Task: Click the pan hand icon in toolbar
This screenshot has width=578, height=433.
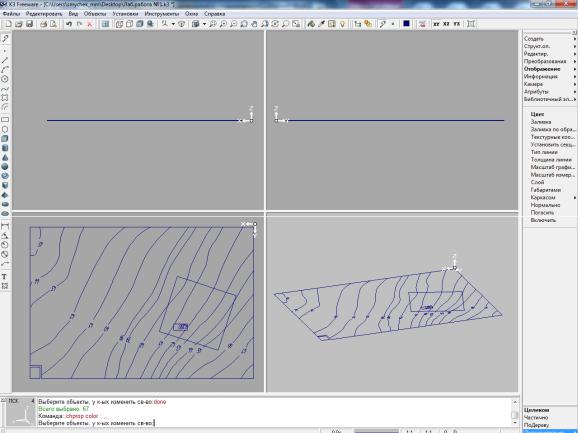Action: coord(254,24)
